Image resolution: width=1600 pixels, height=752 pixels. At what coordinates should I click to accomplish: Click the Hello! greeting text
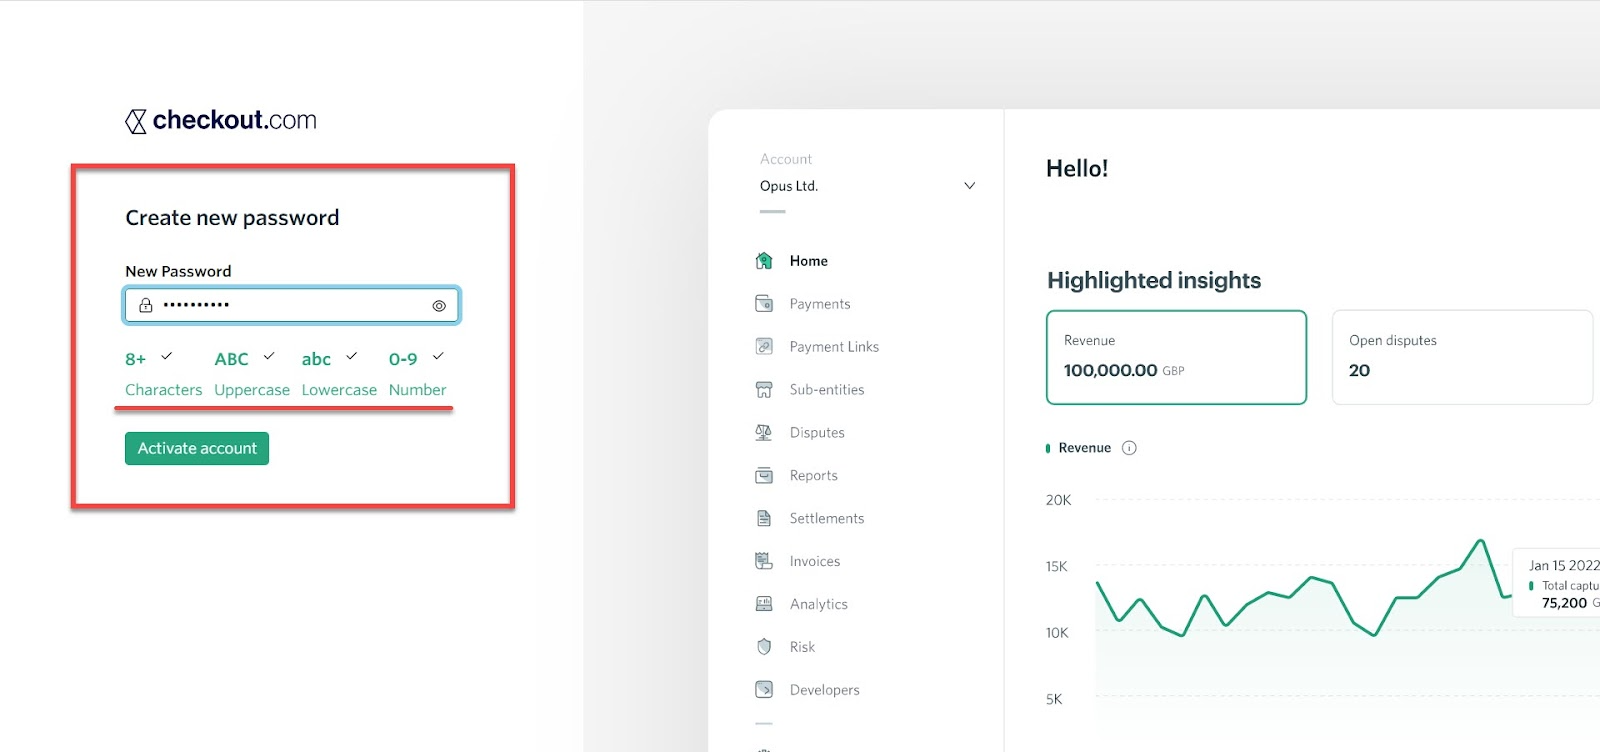click(1077, 168)
